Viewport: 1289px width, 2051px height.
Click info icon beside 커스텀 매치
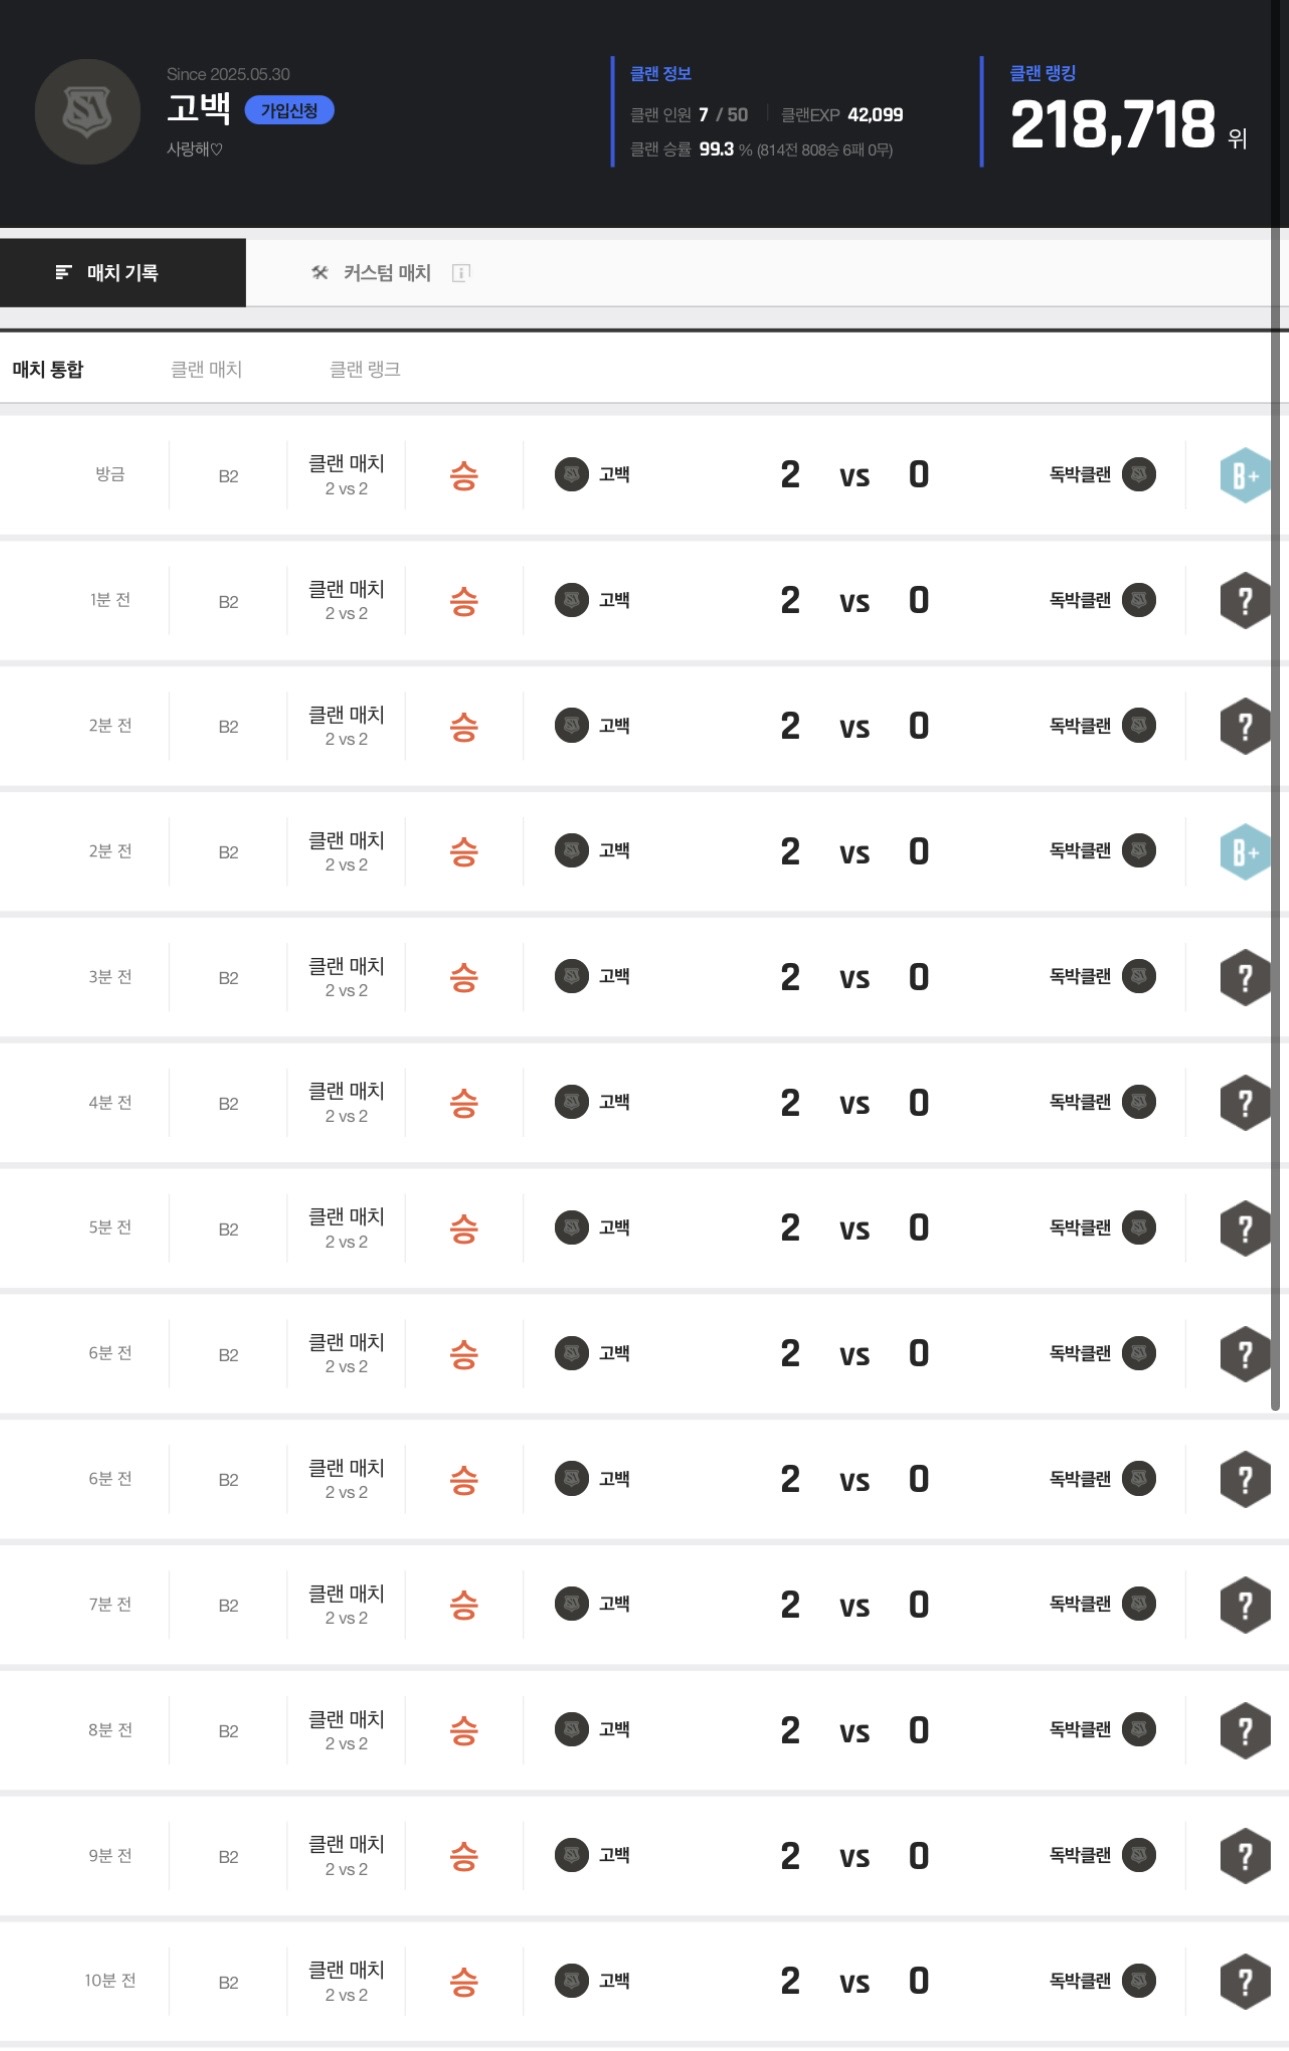point(461,273)
